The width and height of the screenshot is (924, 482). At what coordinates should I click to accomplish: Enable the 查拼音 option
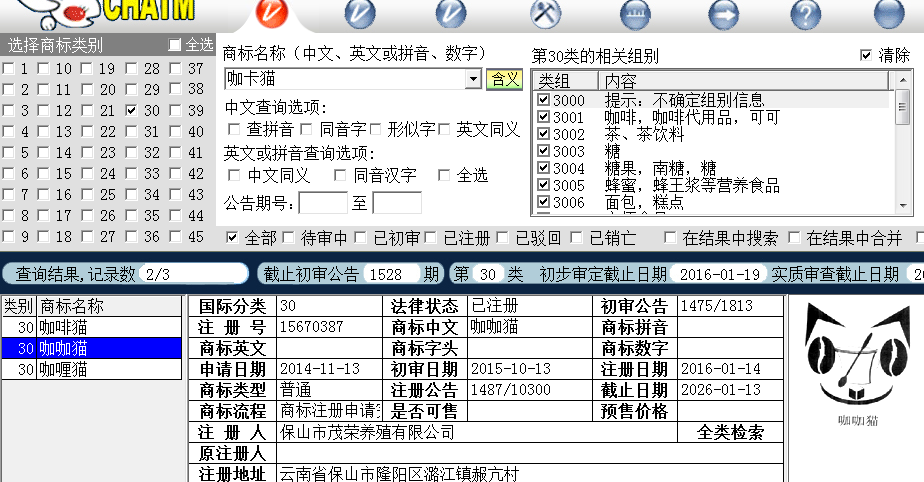point(234,129)
